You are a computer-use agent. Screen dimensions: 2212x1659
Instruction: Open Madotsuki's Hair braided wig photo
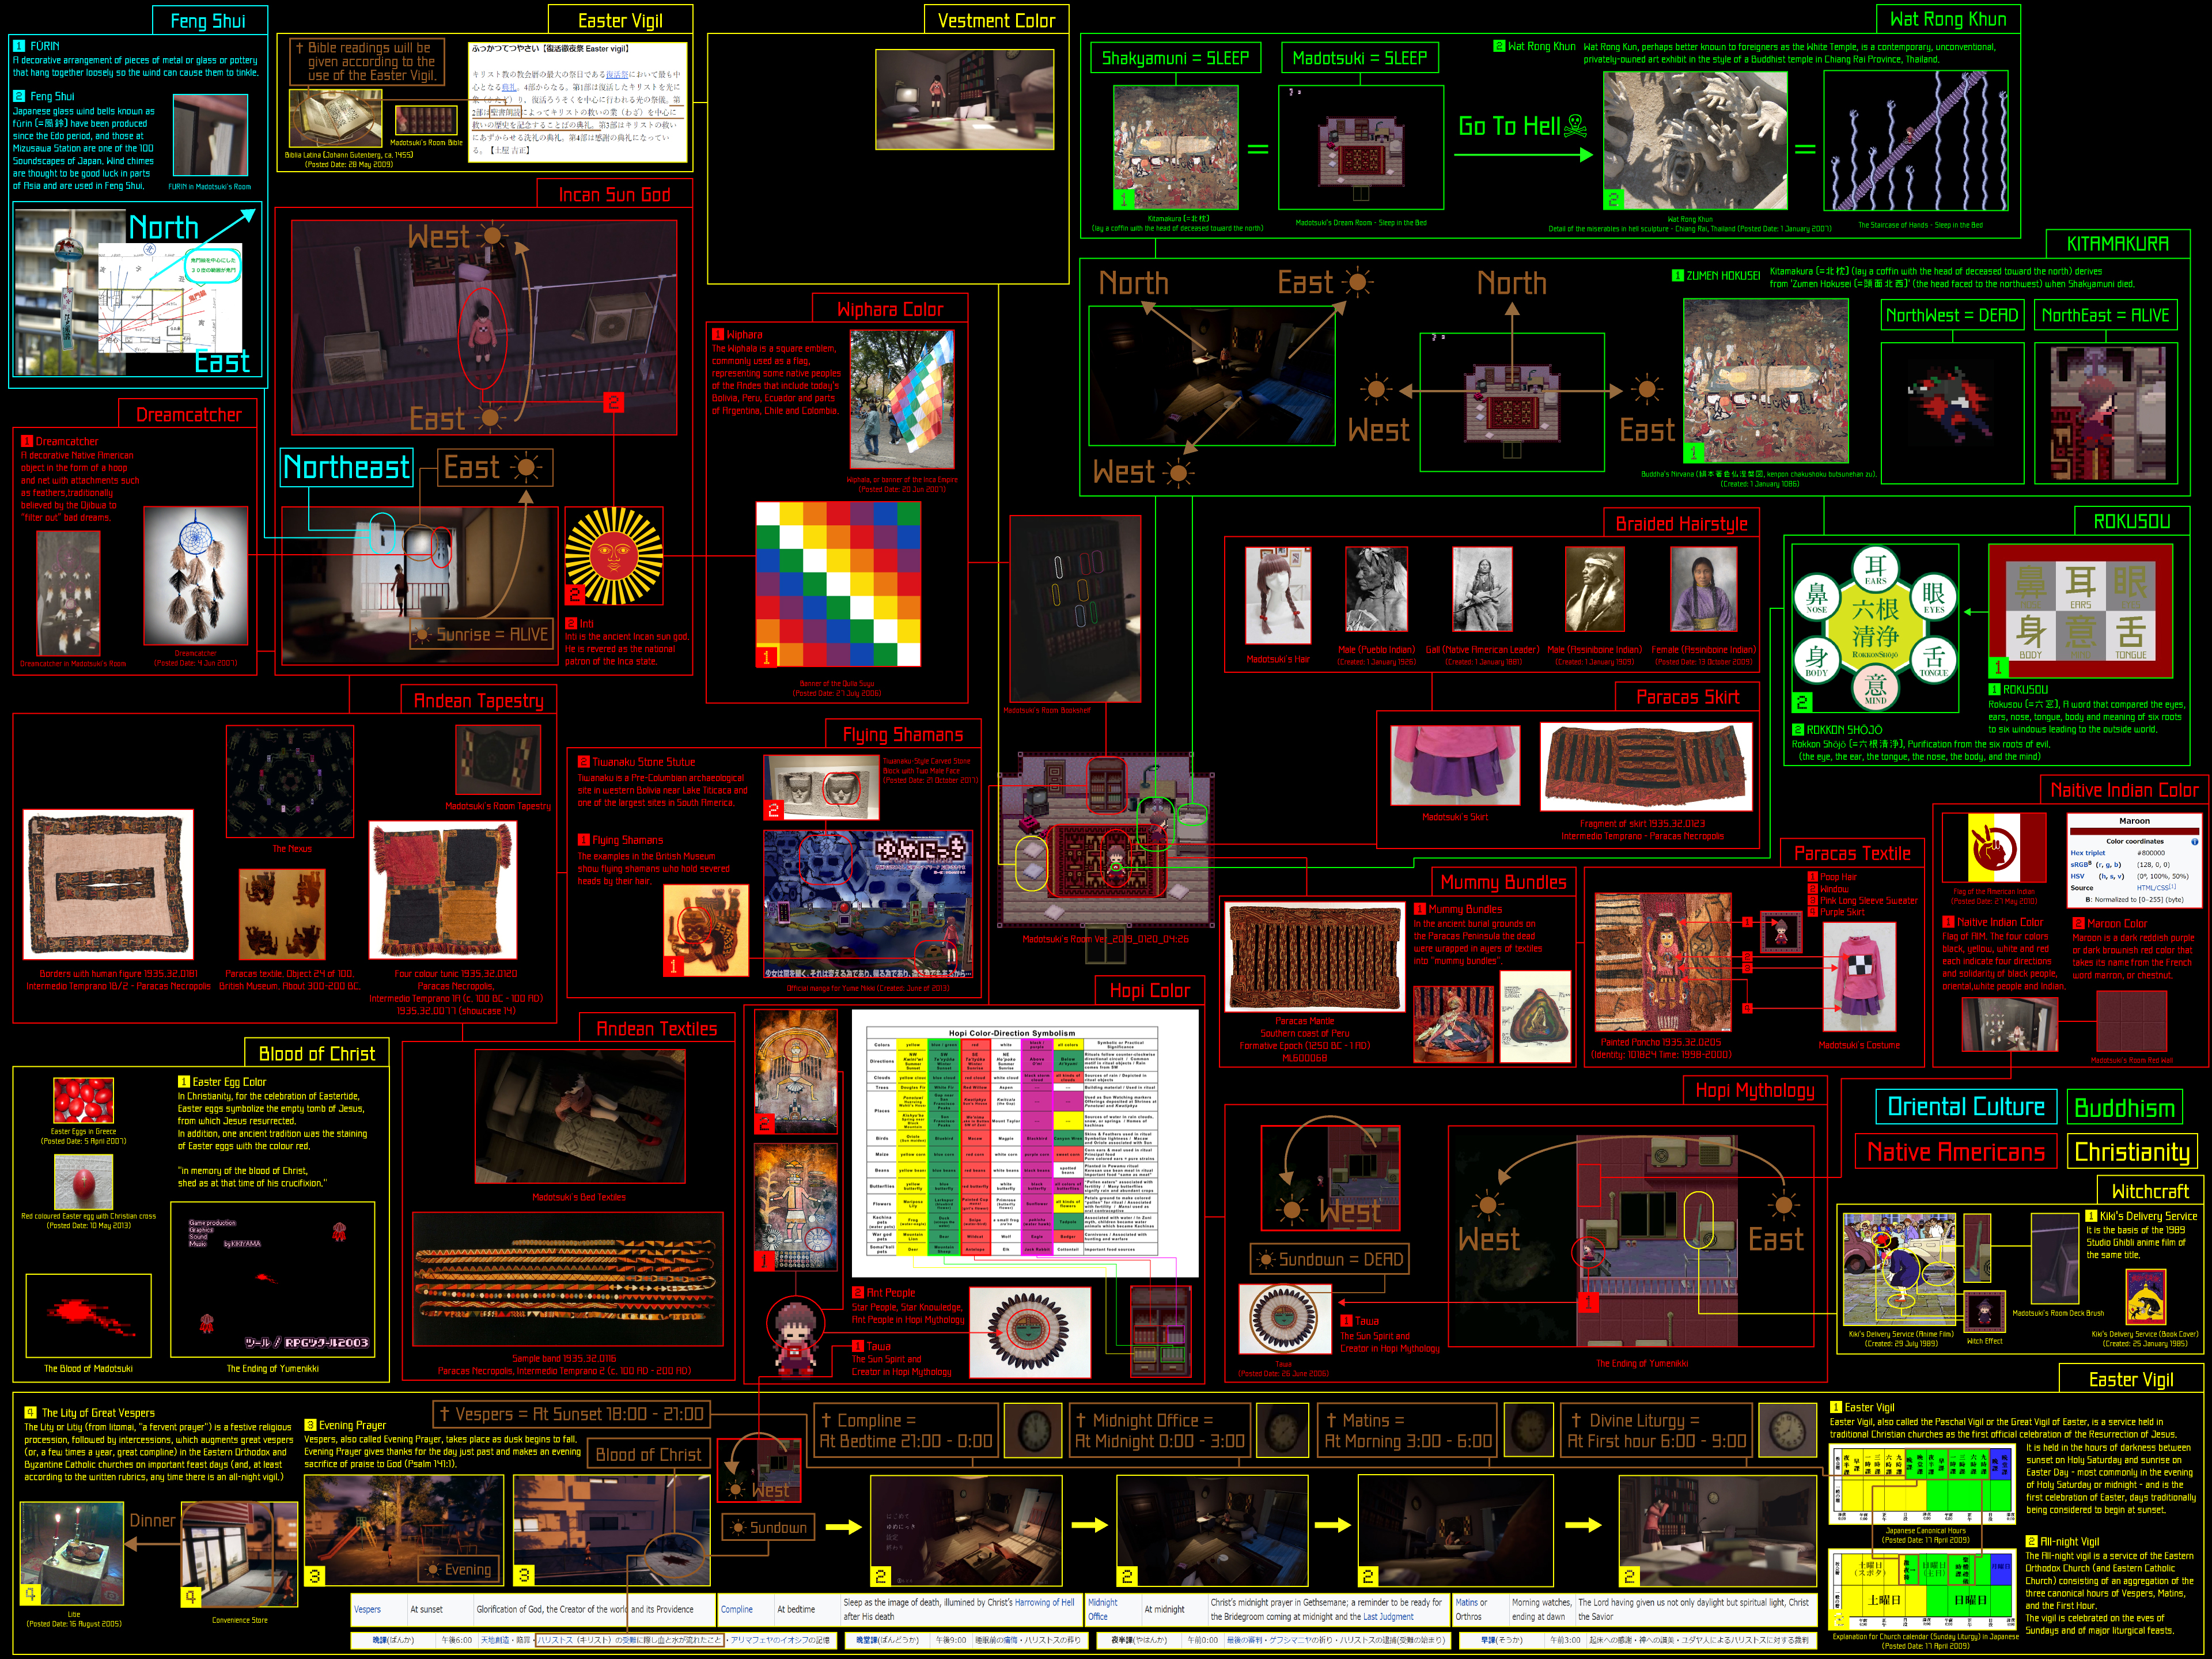click(1278, 595)
